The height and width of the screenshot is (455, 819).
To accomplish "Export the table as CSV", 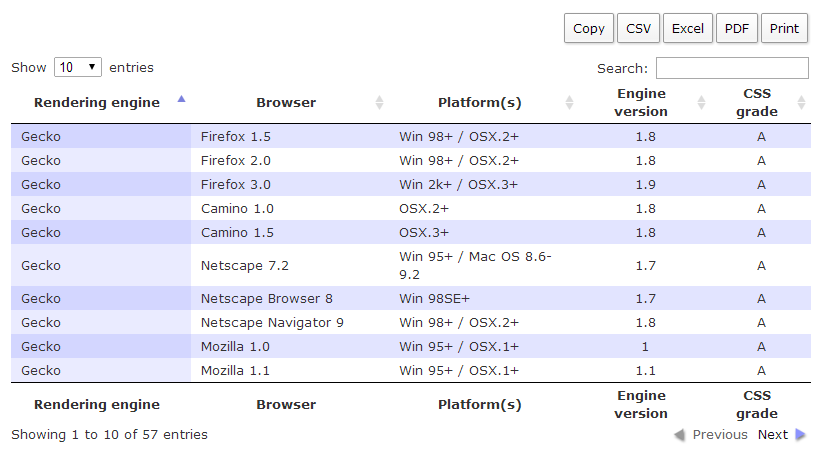I will pyautogui.click(x=638, y=28).
